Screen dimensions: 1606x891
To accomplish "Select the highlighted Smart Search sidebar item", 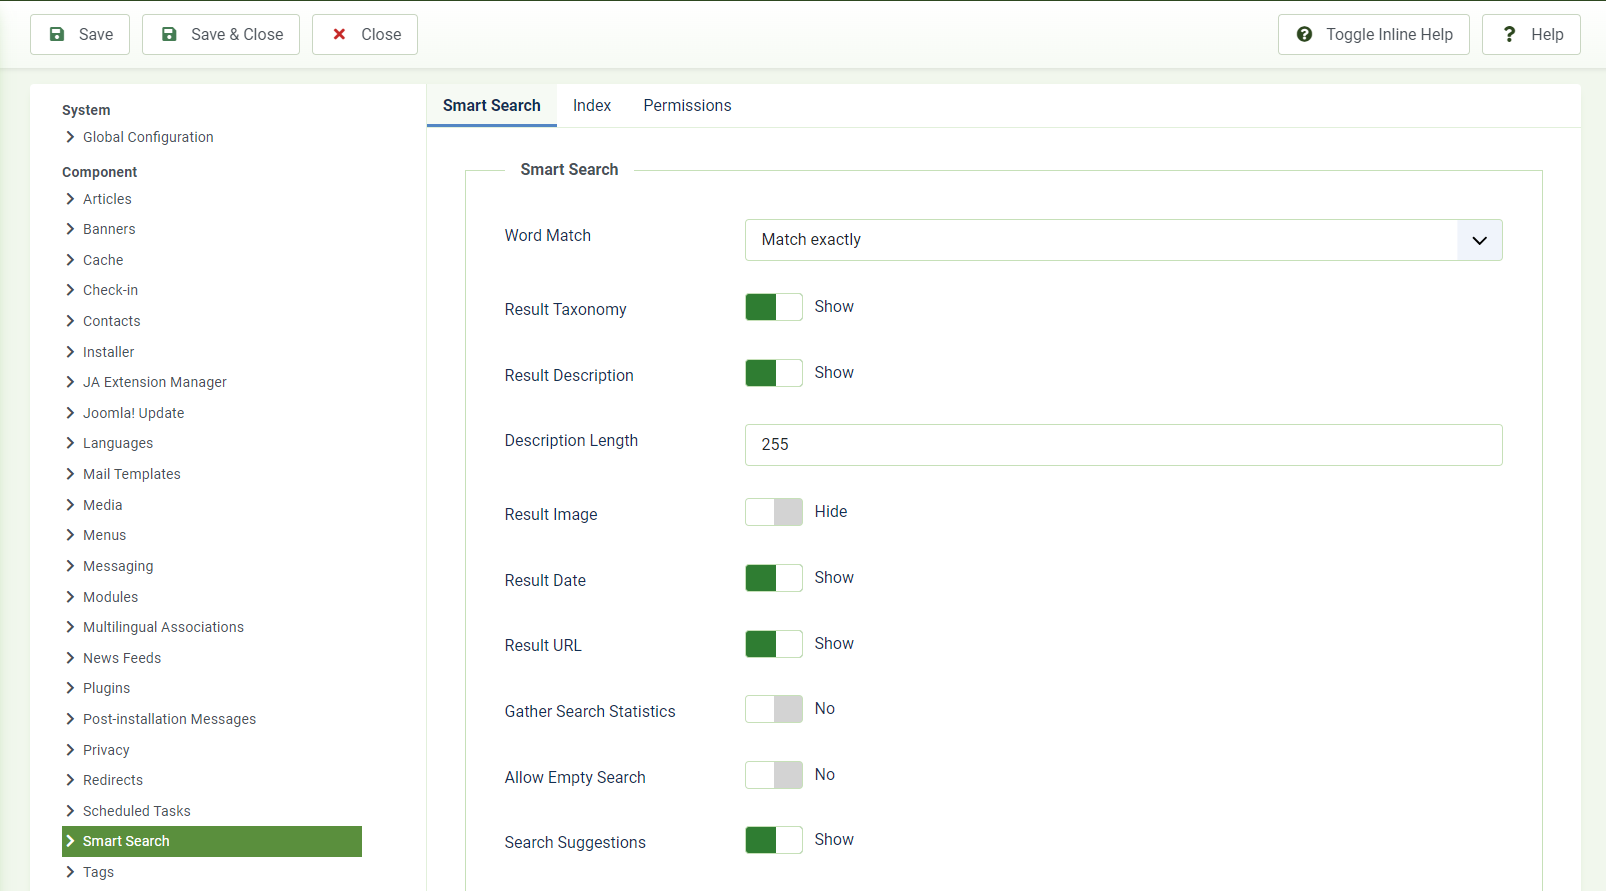I will [212, 841].
